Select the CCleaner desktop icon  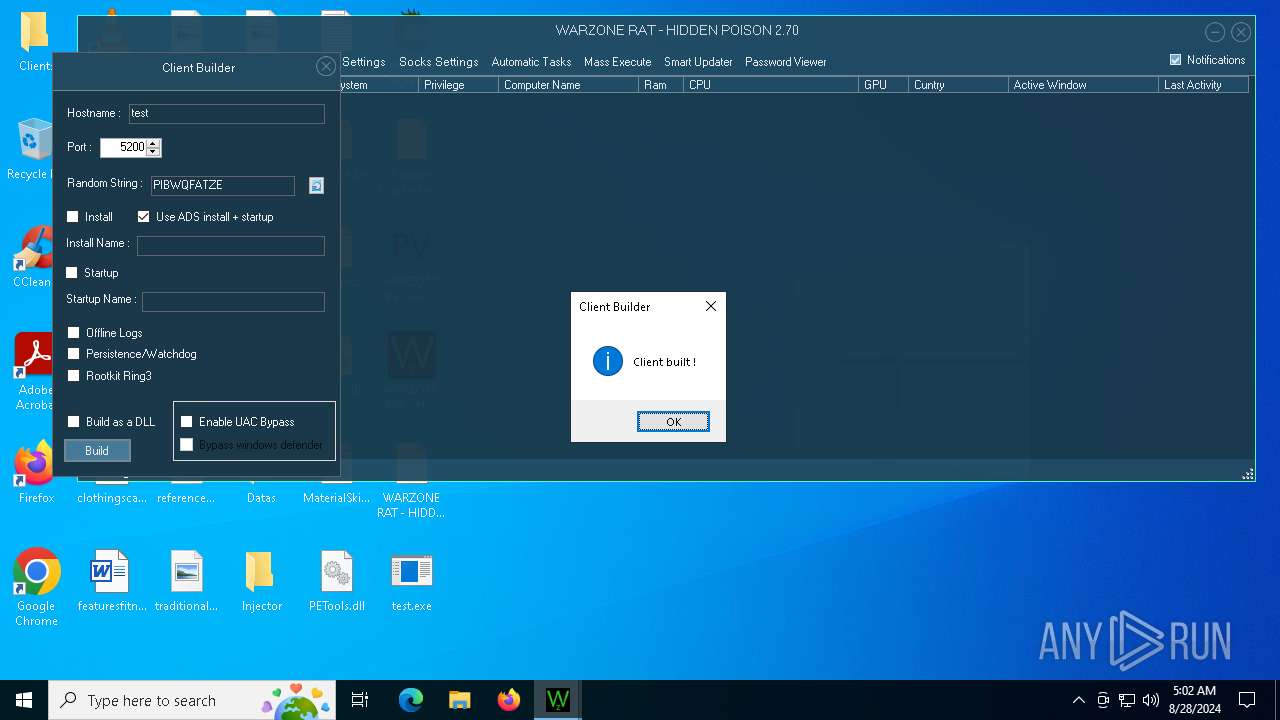pos(33,257)
